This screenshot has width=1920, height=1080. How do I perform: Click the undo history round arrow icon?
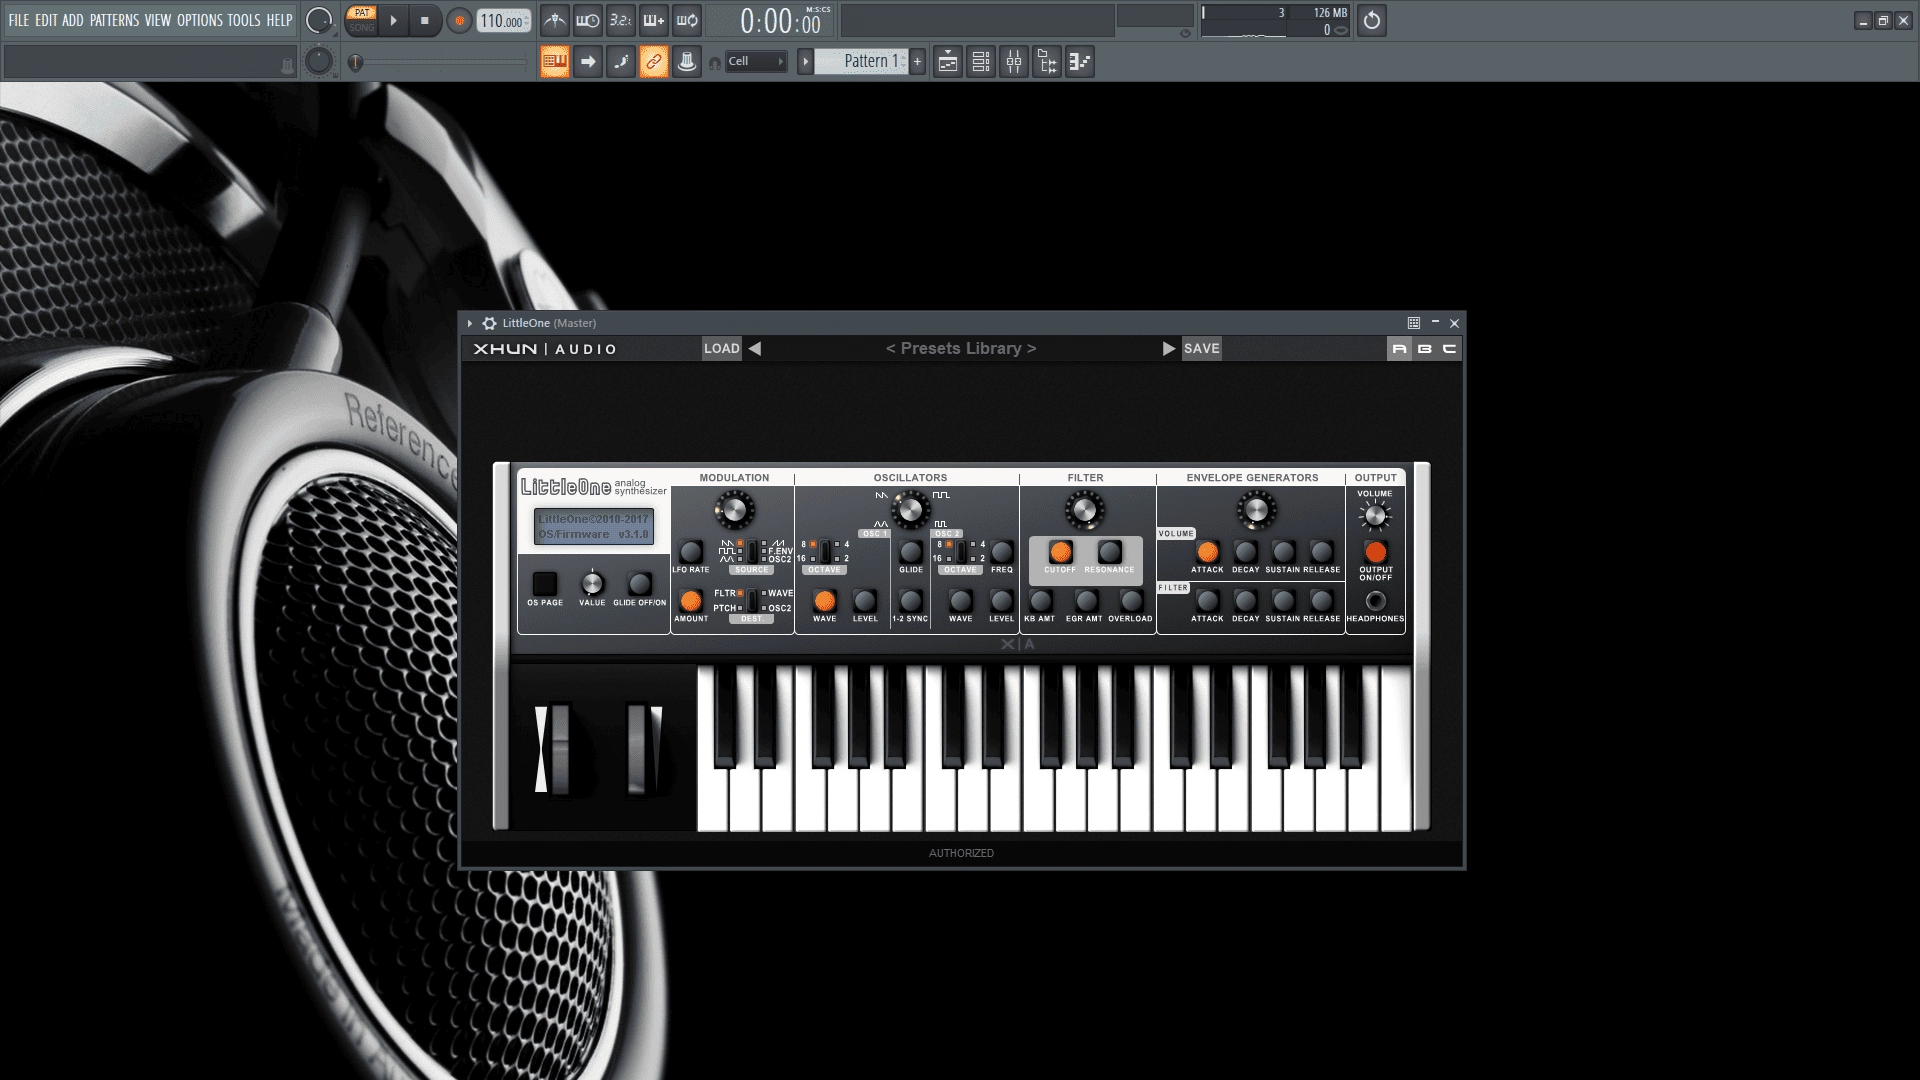pos(1372,20)
